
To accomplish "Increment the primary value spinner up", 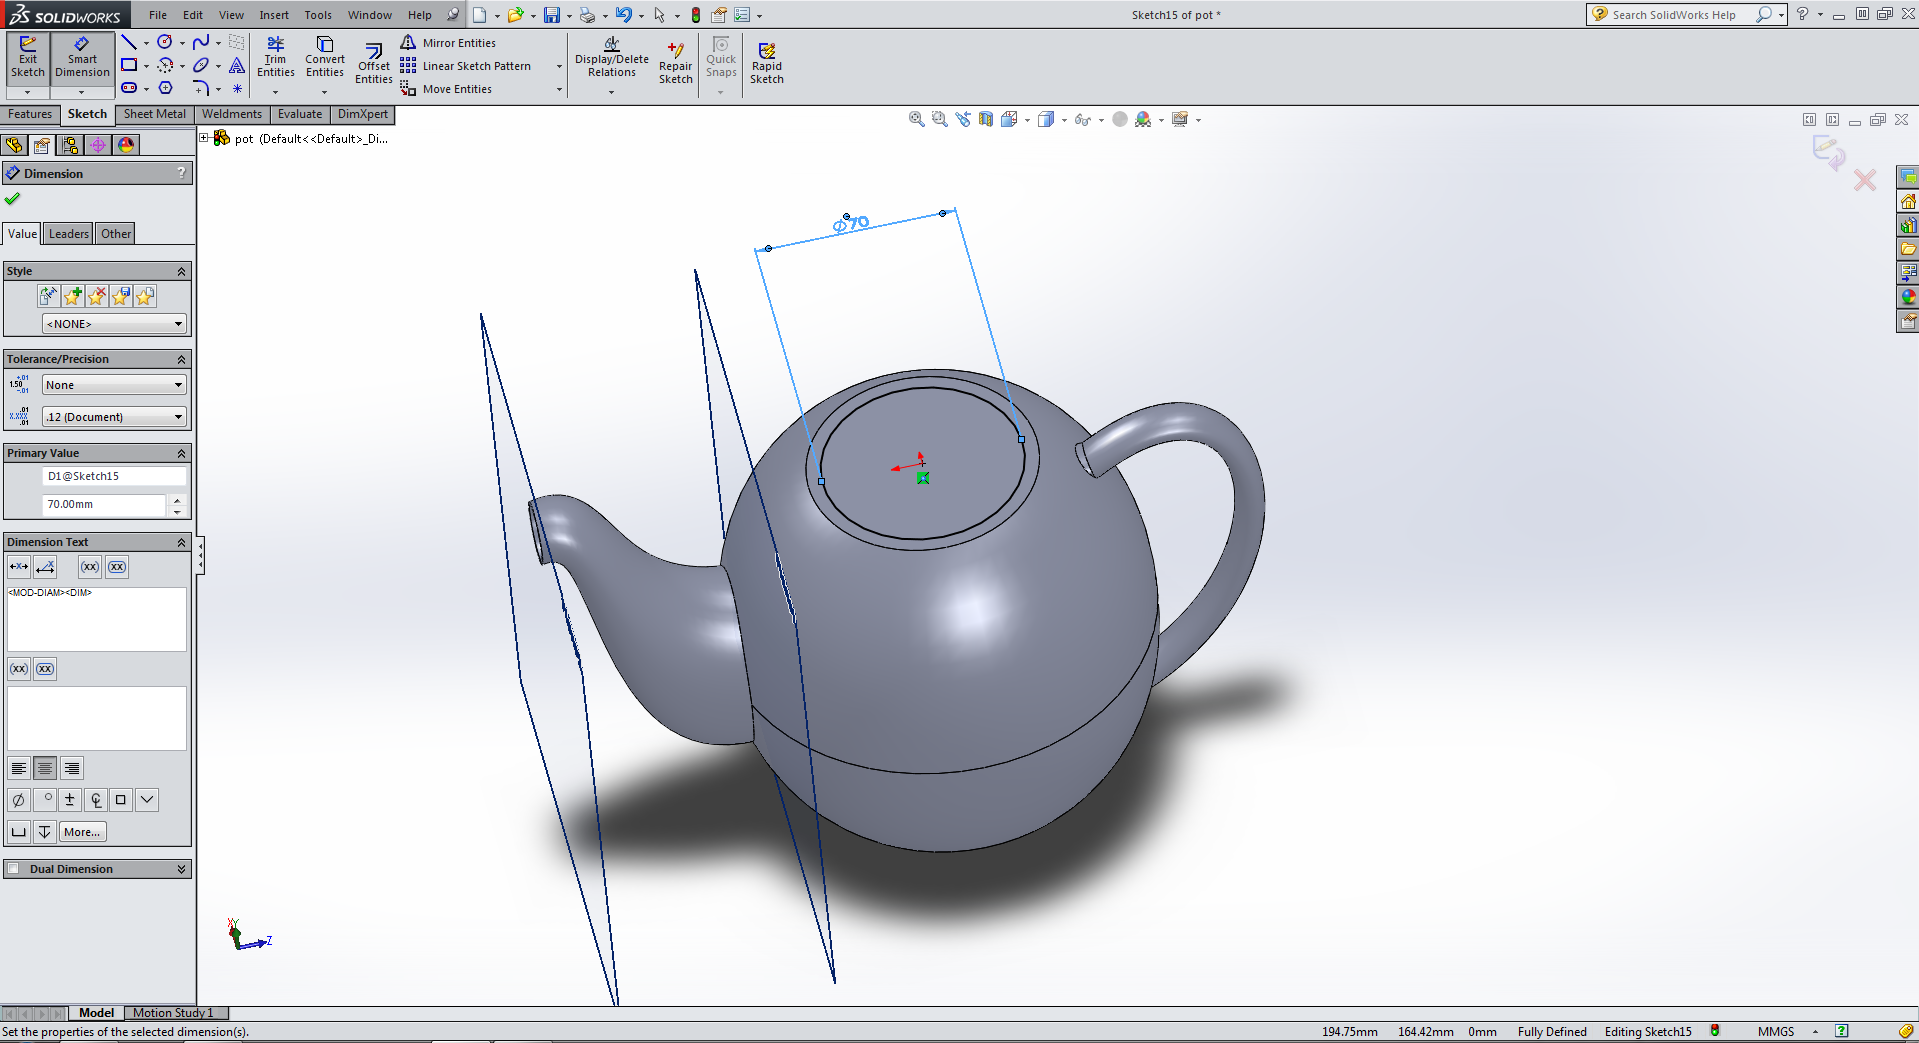I will coord(177,500).
